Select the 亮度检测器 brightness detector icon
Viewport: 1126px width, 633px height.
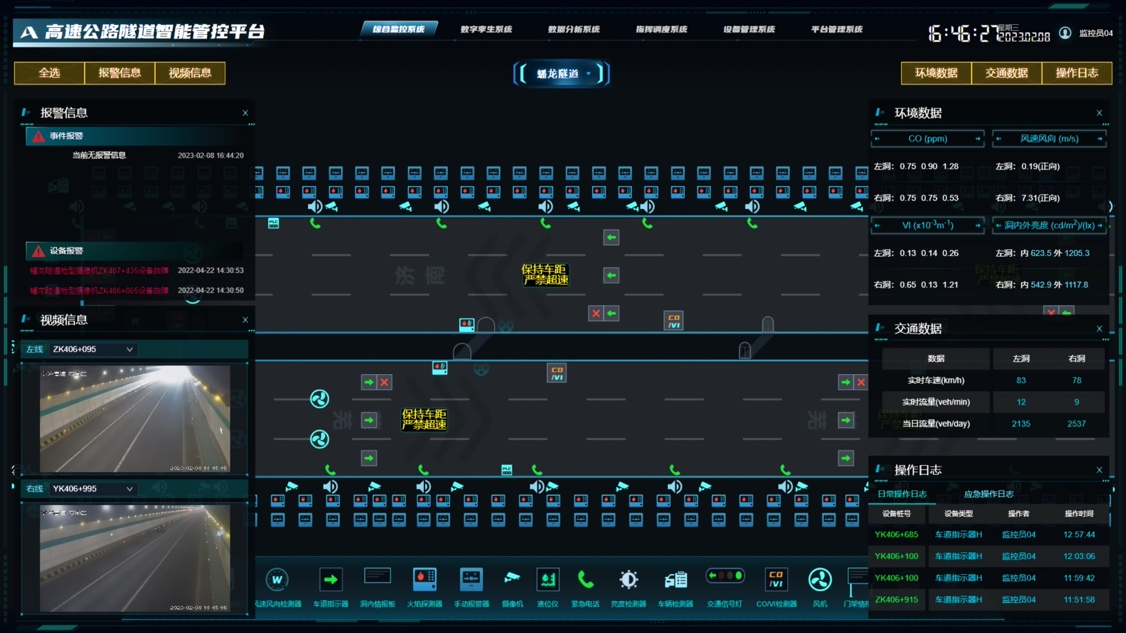(x=628, y=580)
